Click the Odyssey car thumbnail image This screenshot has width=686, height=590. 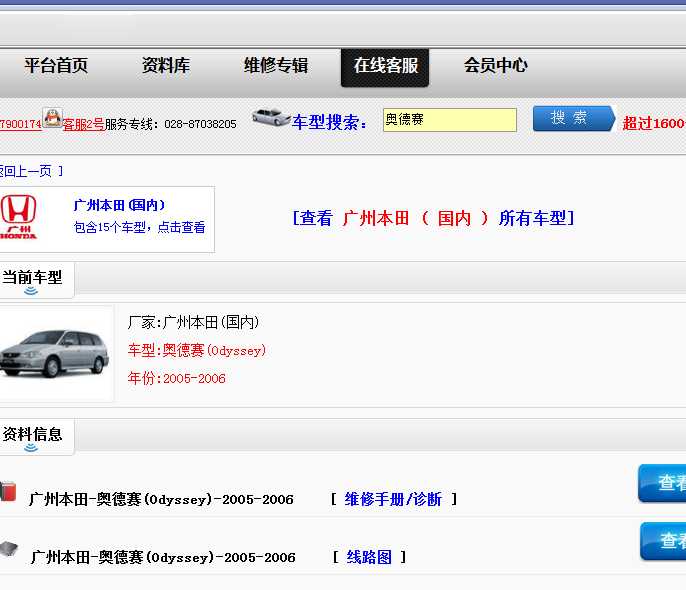pos(55,354)
